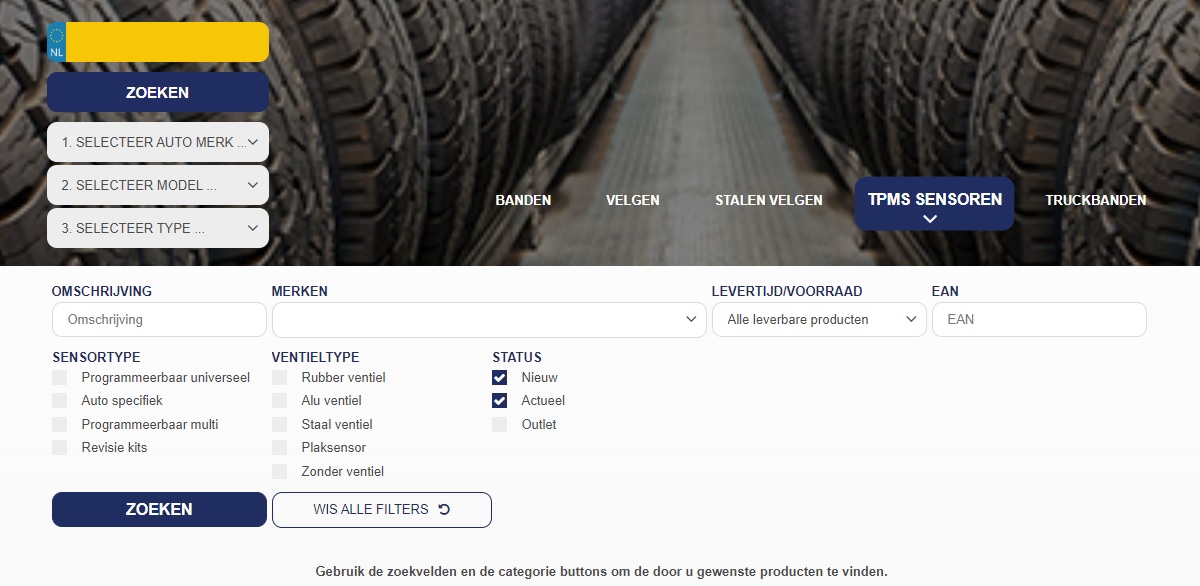This screenshot has height=586, width=1200.
Task: Check the Staal ventiel box
Action: point(280,425)
